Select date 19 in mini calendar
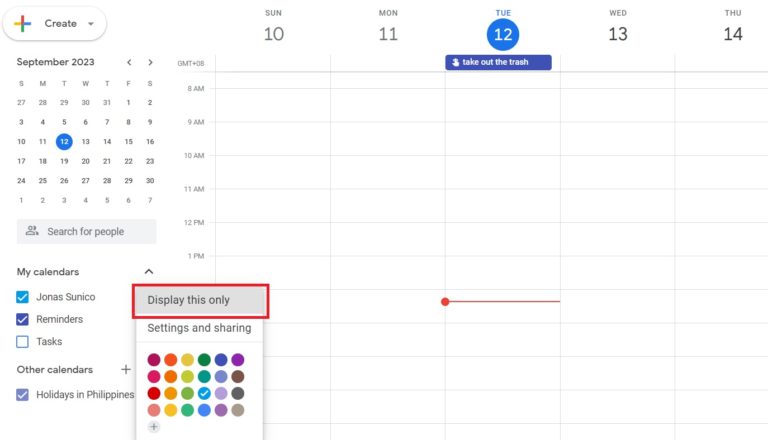Viewport: 768px width, 440px height. pos(64,161)
